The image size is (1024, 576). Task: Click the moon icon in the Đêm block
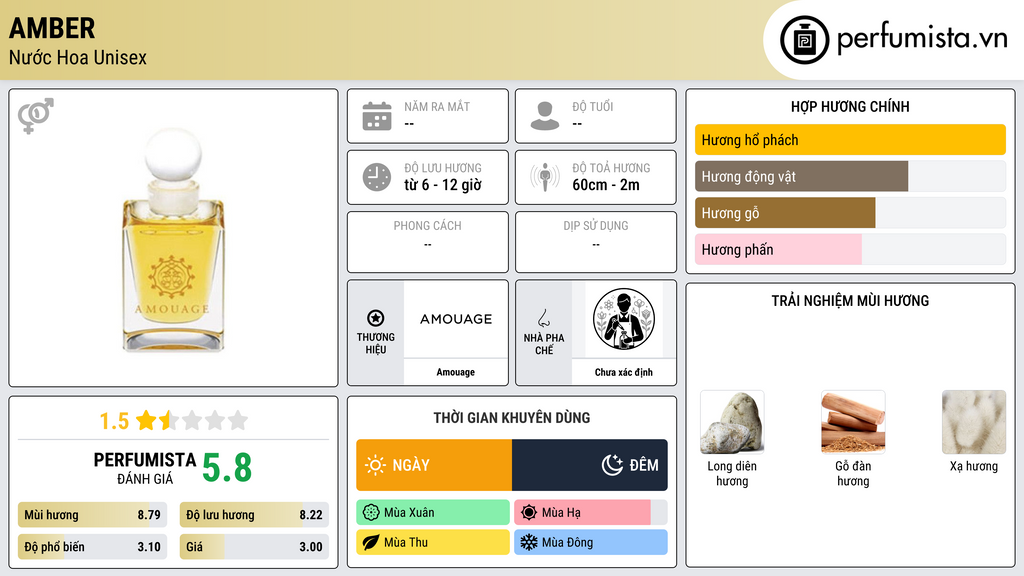tap(612, 465)
